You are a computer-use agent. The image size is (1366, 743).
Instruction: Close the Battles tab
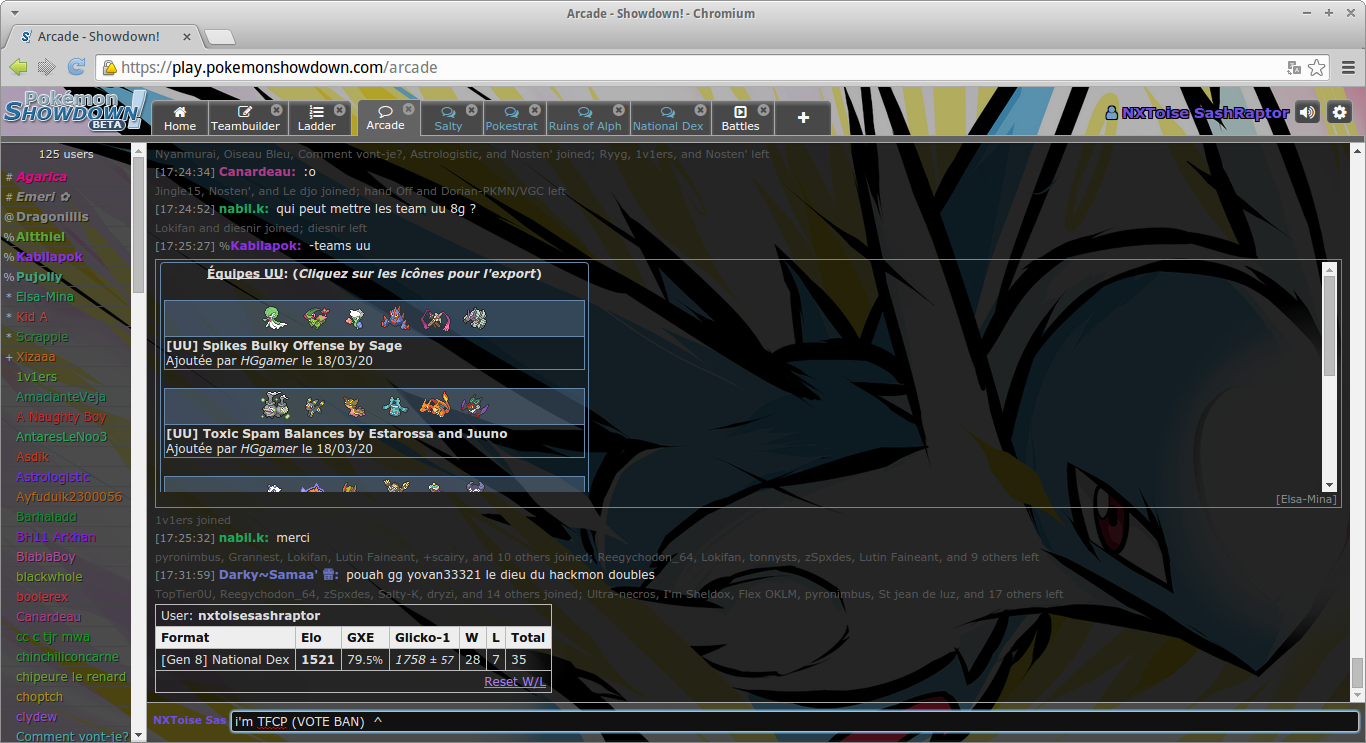coord(764,110)
